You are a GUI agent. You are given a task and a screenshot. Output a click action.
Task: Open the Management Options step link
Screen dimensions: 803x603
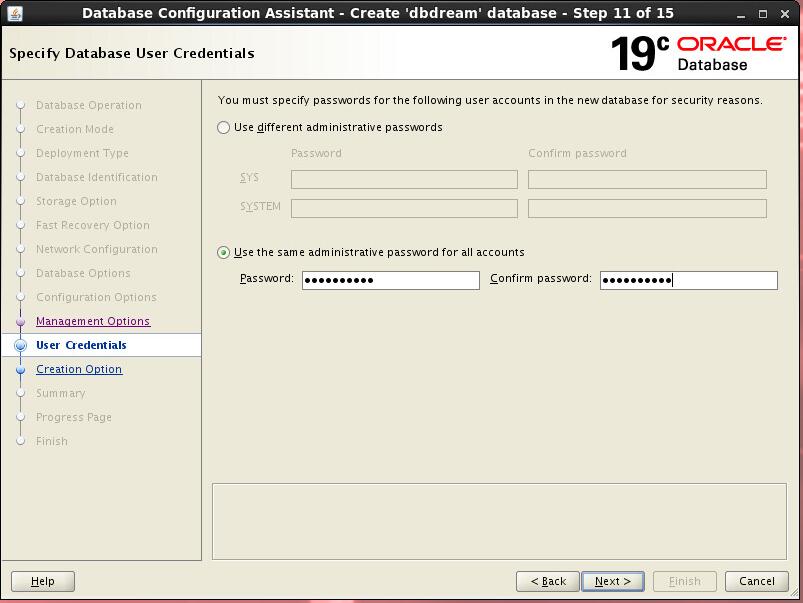(93, 321)
